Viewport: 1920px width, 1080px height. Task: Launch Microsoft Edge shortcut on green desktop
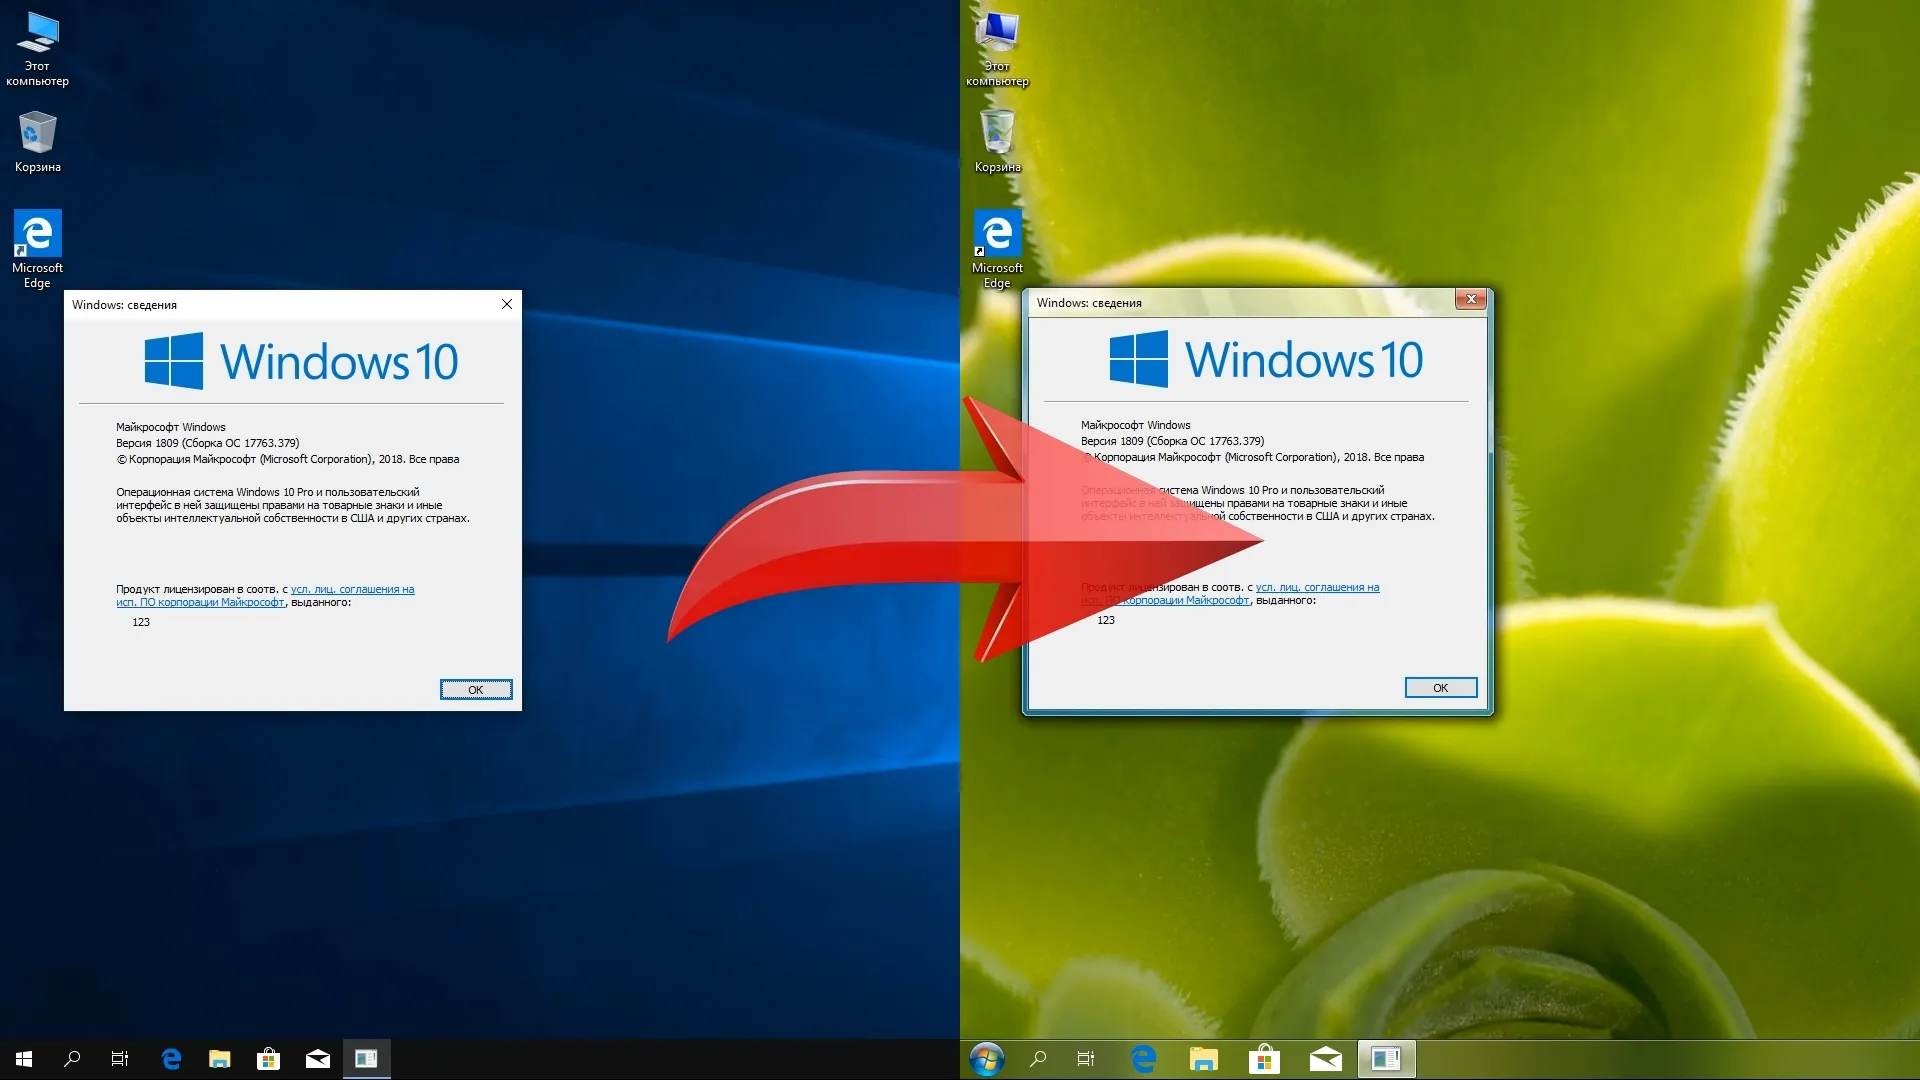[x=997, y=249]
